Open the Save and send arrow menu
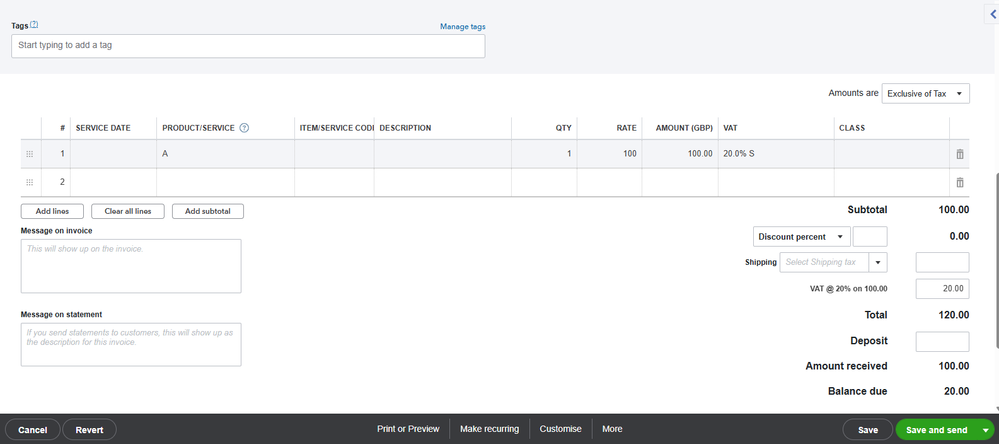Screen dimensions: 999x444 986,430
